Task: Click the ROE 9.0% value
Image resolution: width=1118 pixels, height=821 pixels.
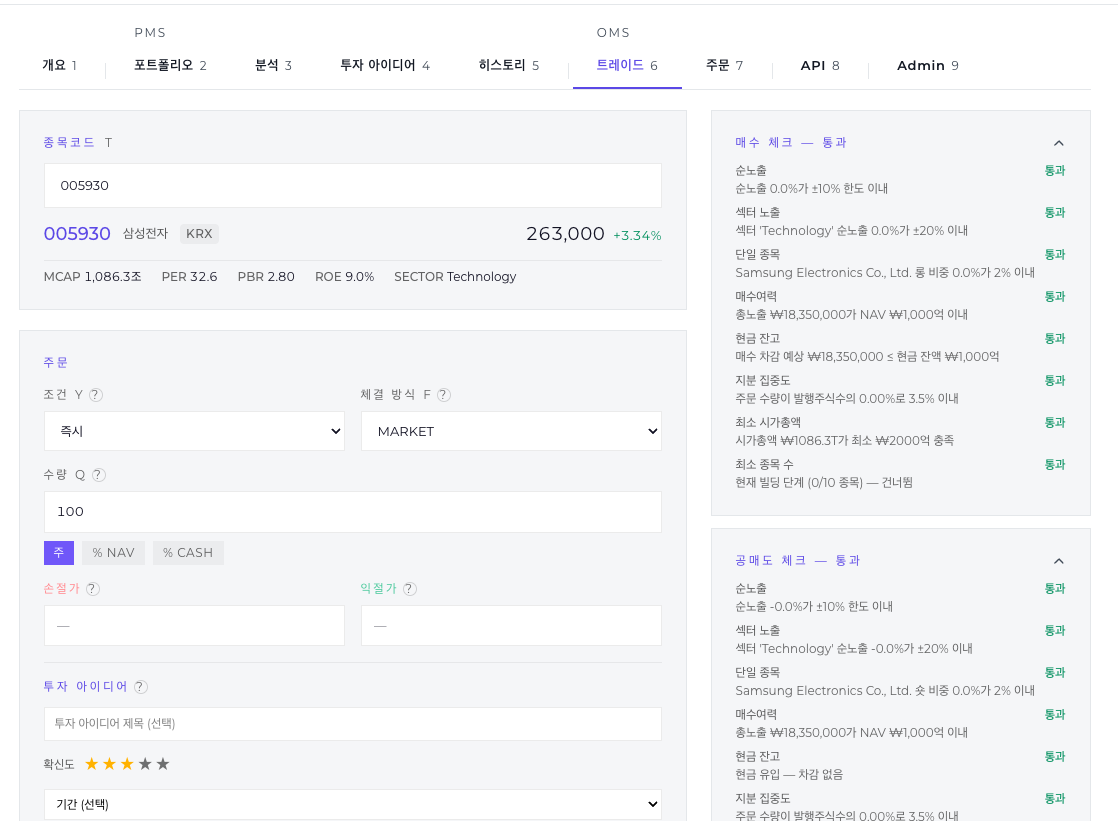Action: pyautogui.click(x=344, y=277)
